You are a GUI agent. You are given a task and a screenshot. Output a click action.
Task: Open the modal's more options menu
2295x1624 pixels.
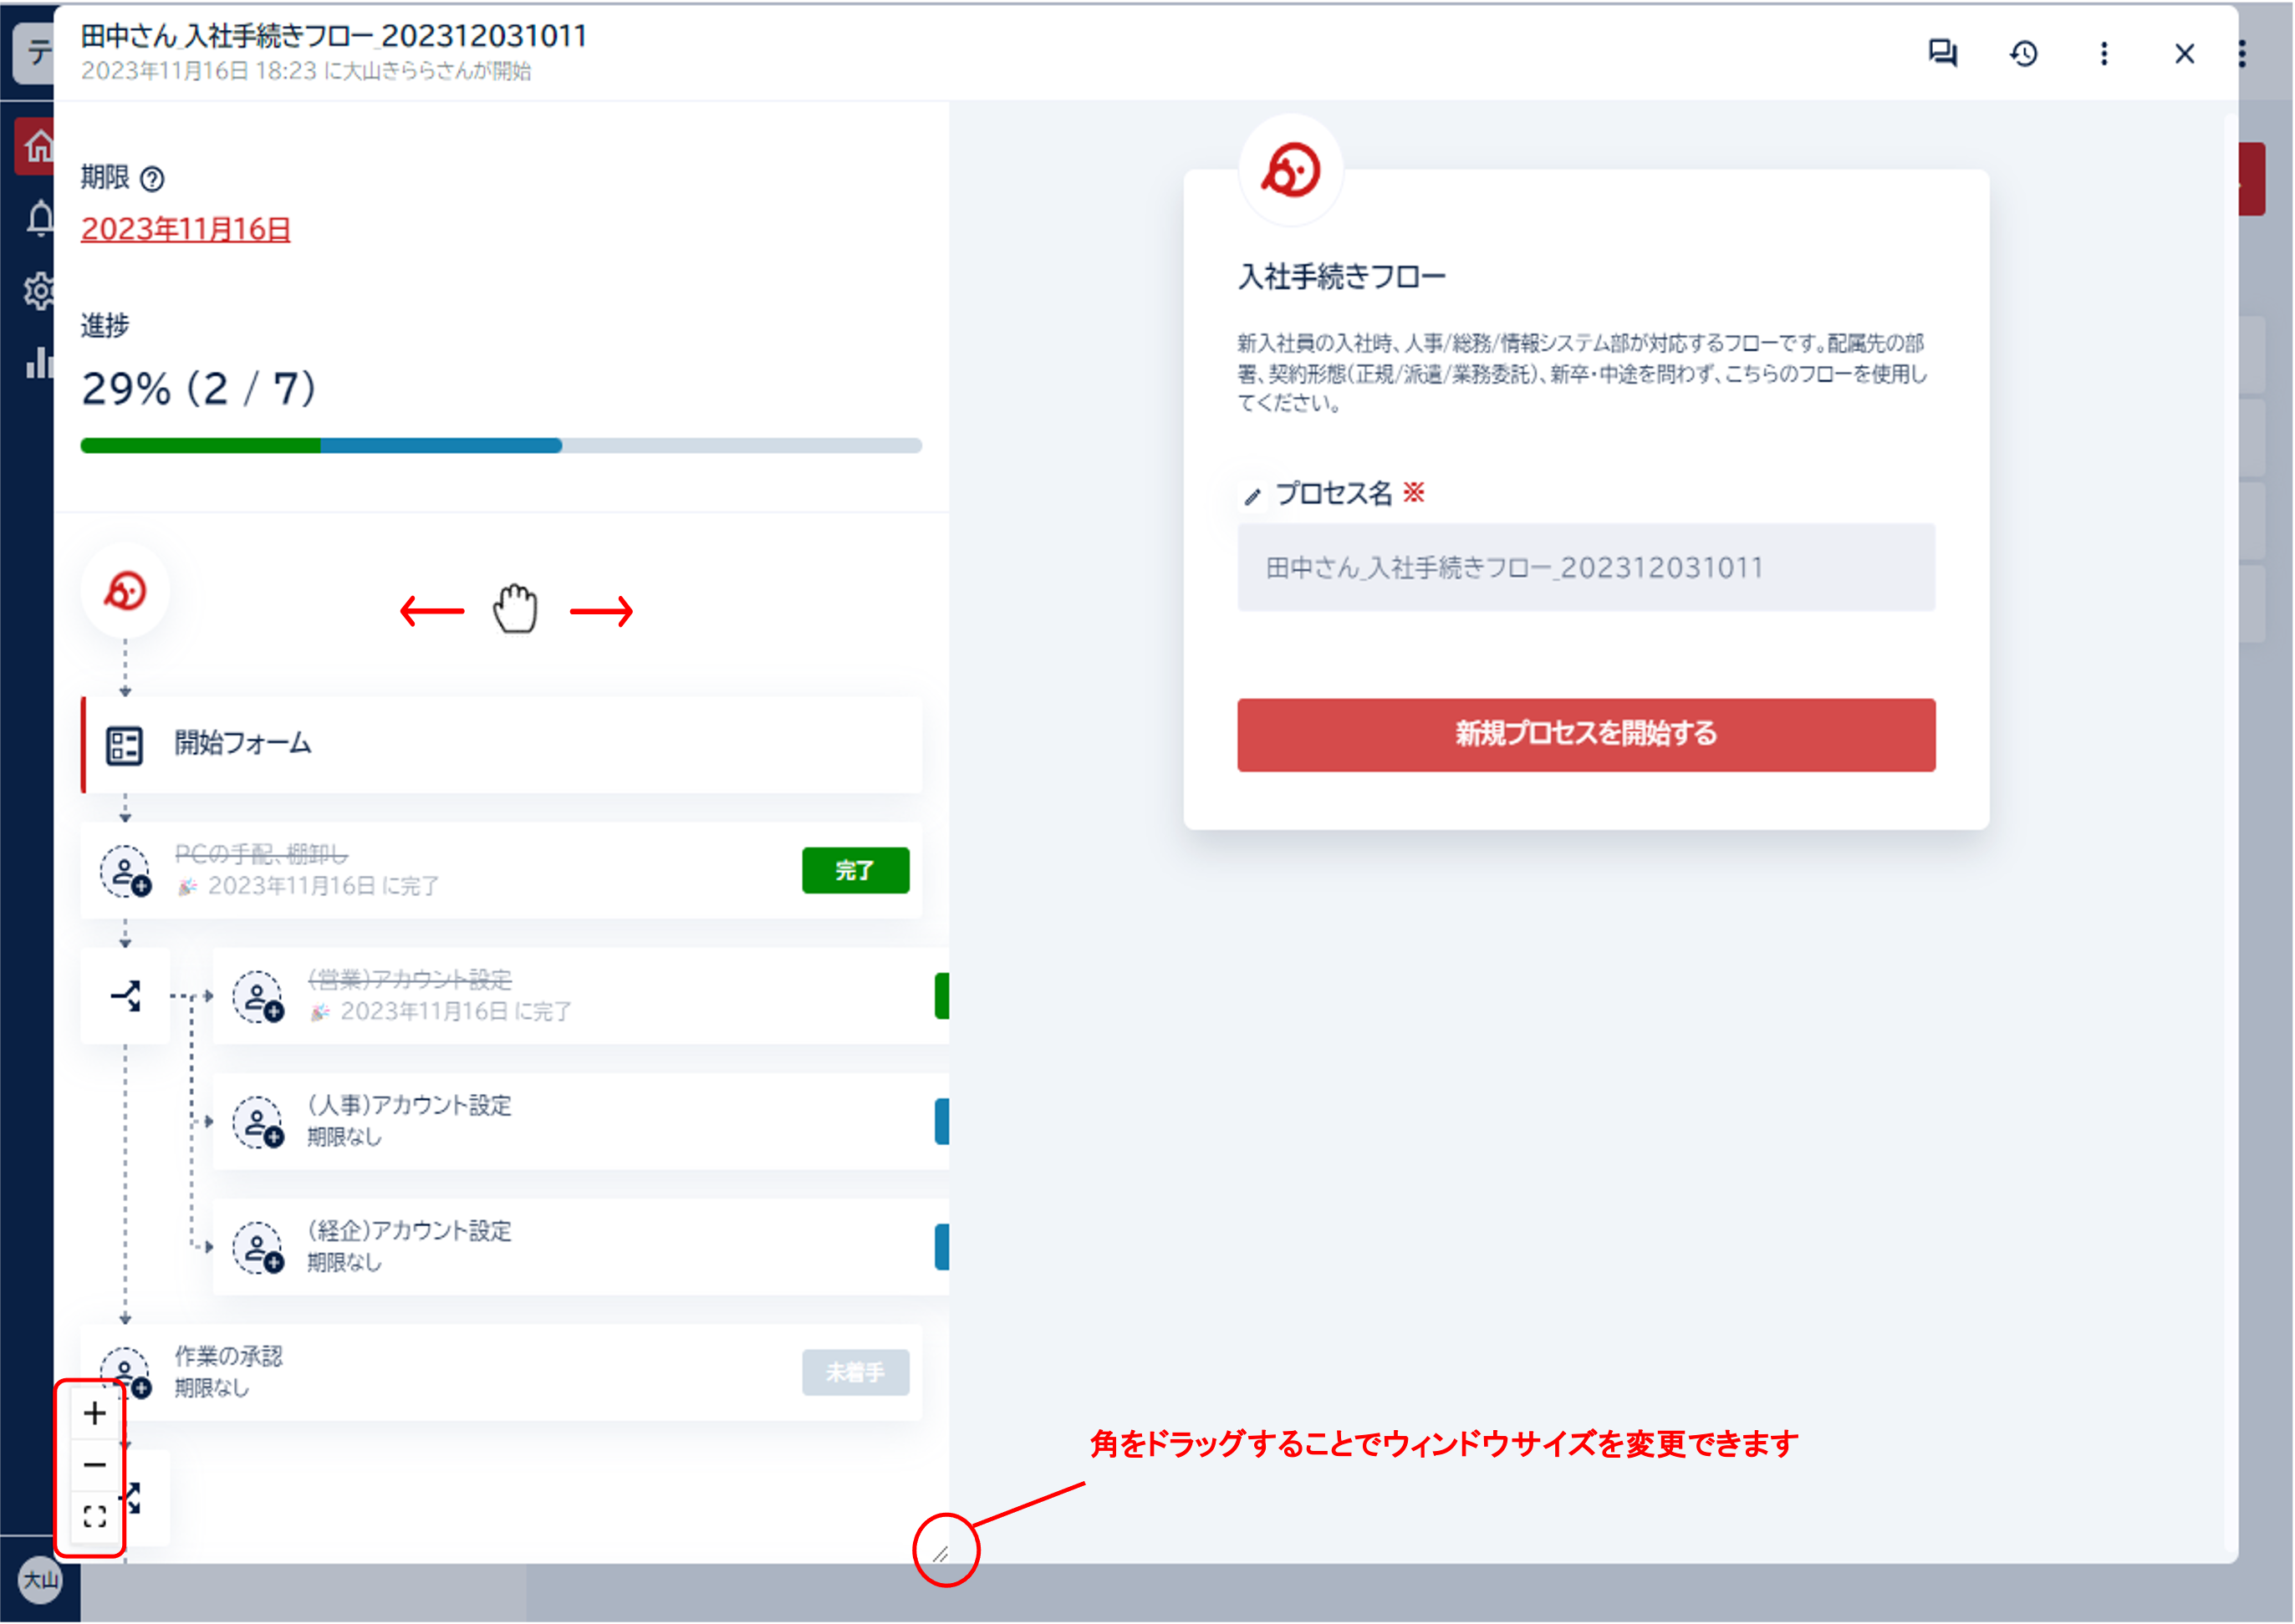[x=2104, y=53]
